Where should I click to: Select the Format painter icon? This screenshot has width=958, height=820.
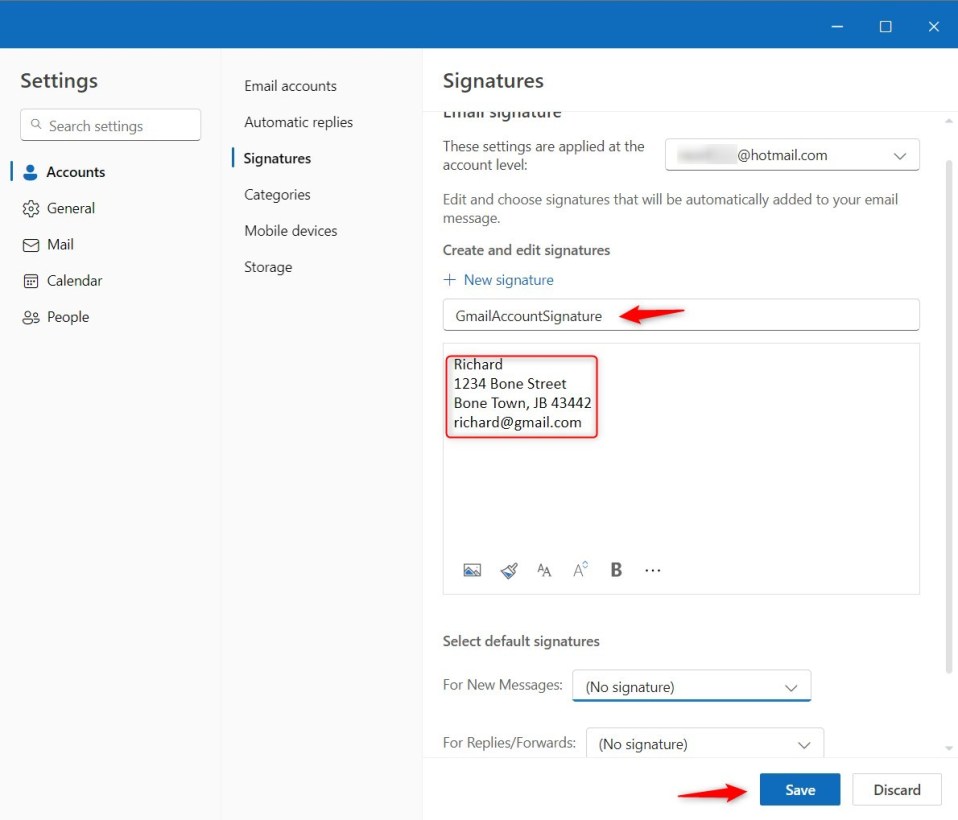508,570
